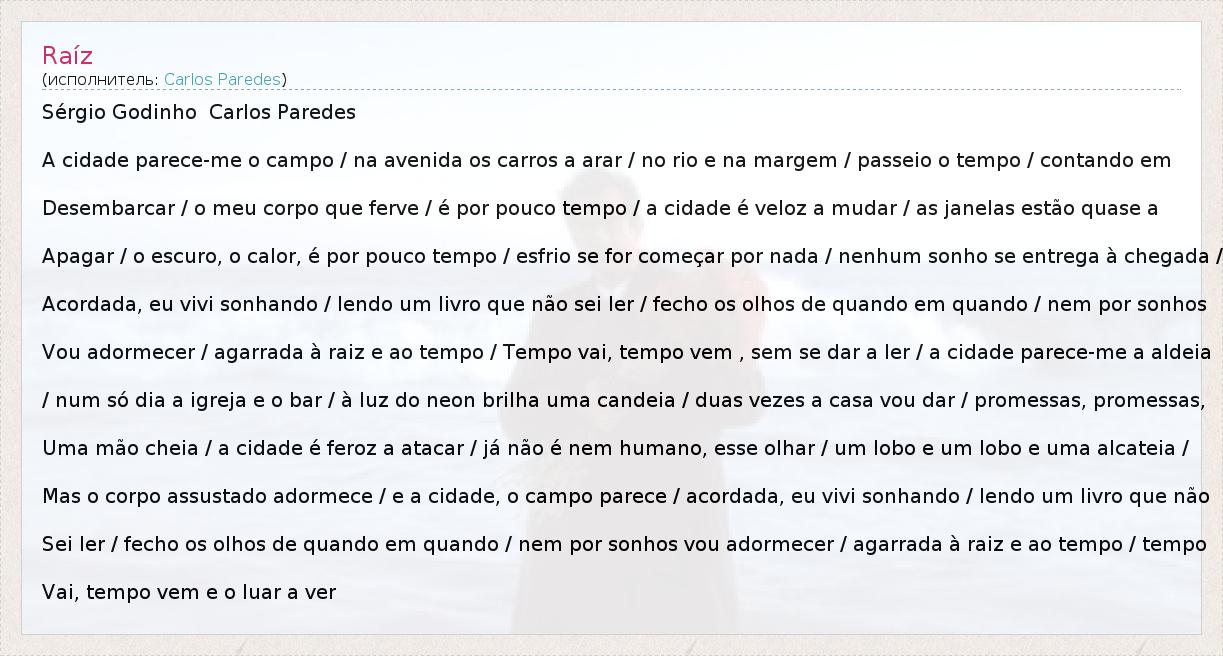
Task: Click the phrase 'a cidade é veloz a mudar'
Action: [x=760, y=208]
